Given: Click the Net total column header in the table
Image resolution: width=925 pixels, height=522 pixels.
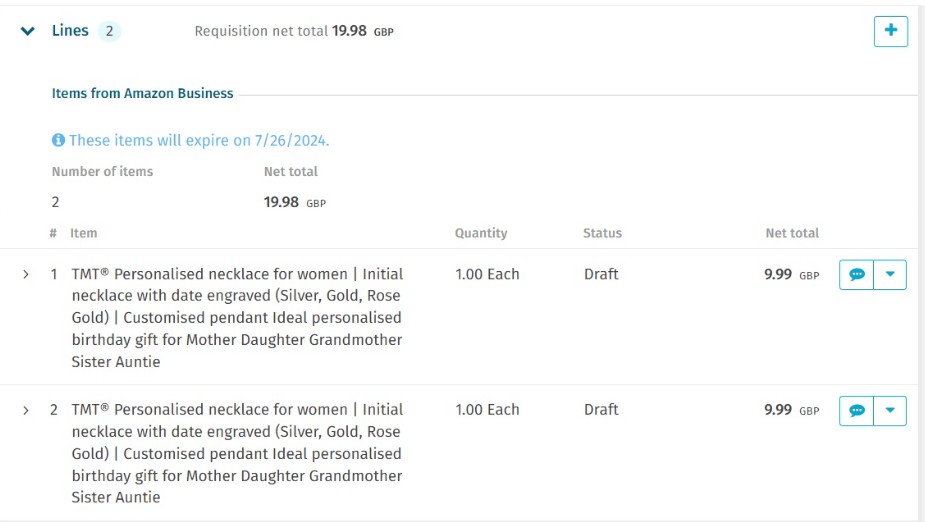Looking at the screenshot, I should click(x=792, y=233).
